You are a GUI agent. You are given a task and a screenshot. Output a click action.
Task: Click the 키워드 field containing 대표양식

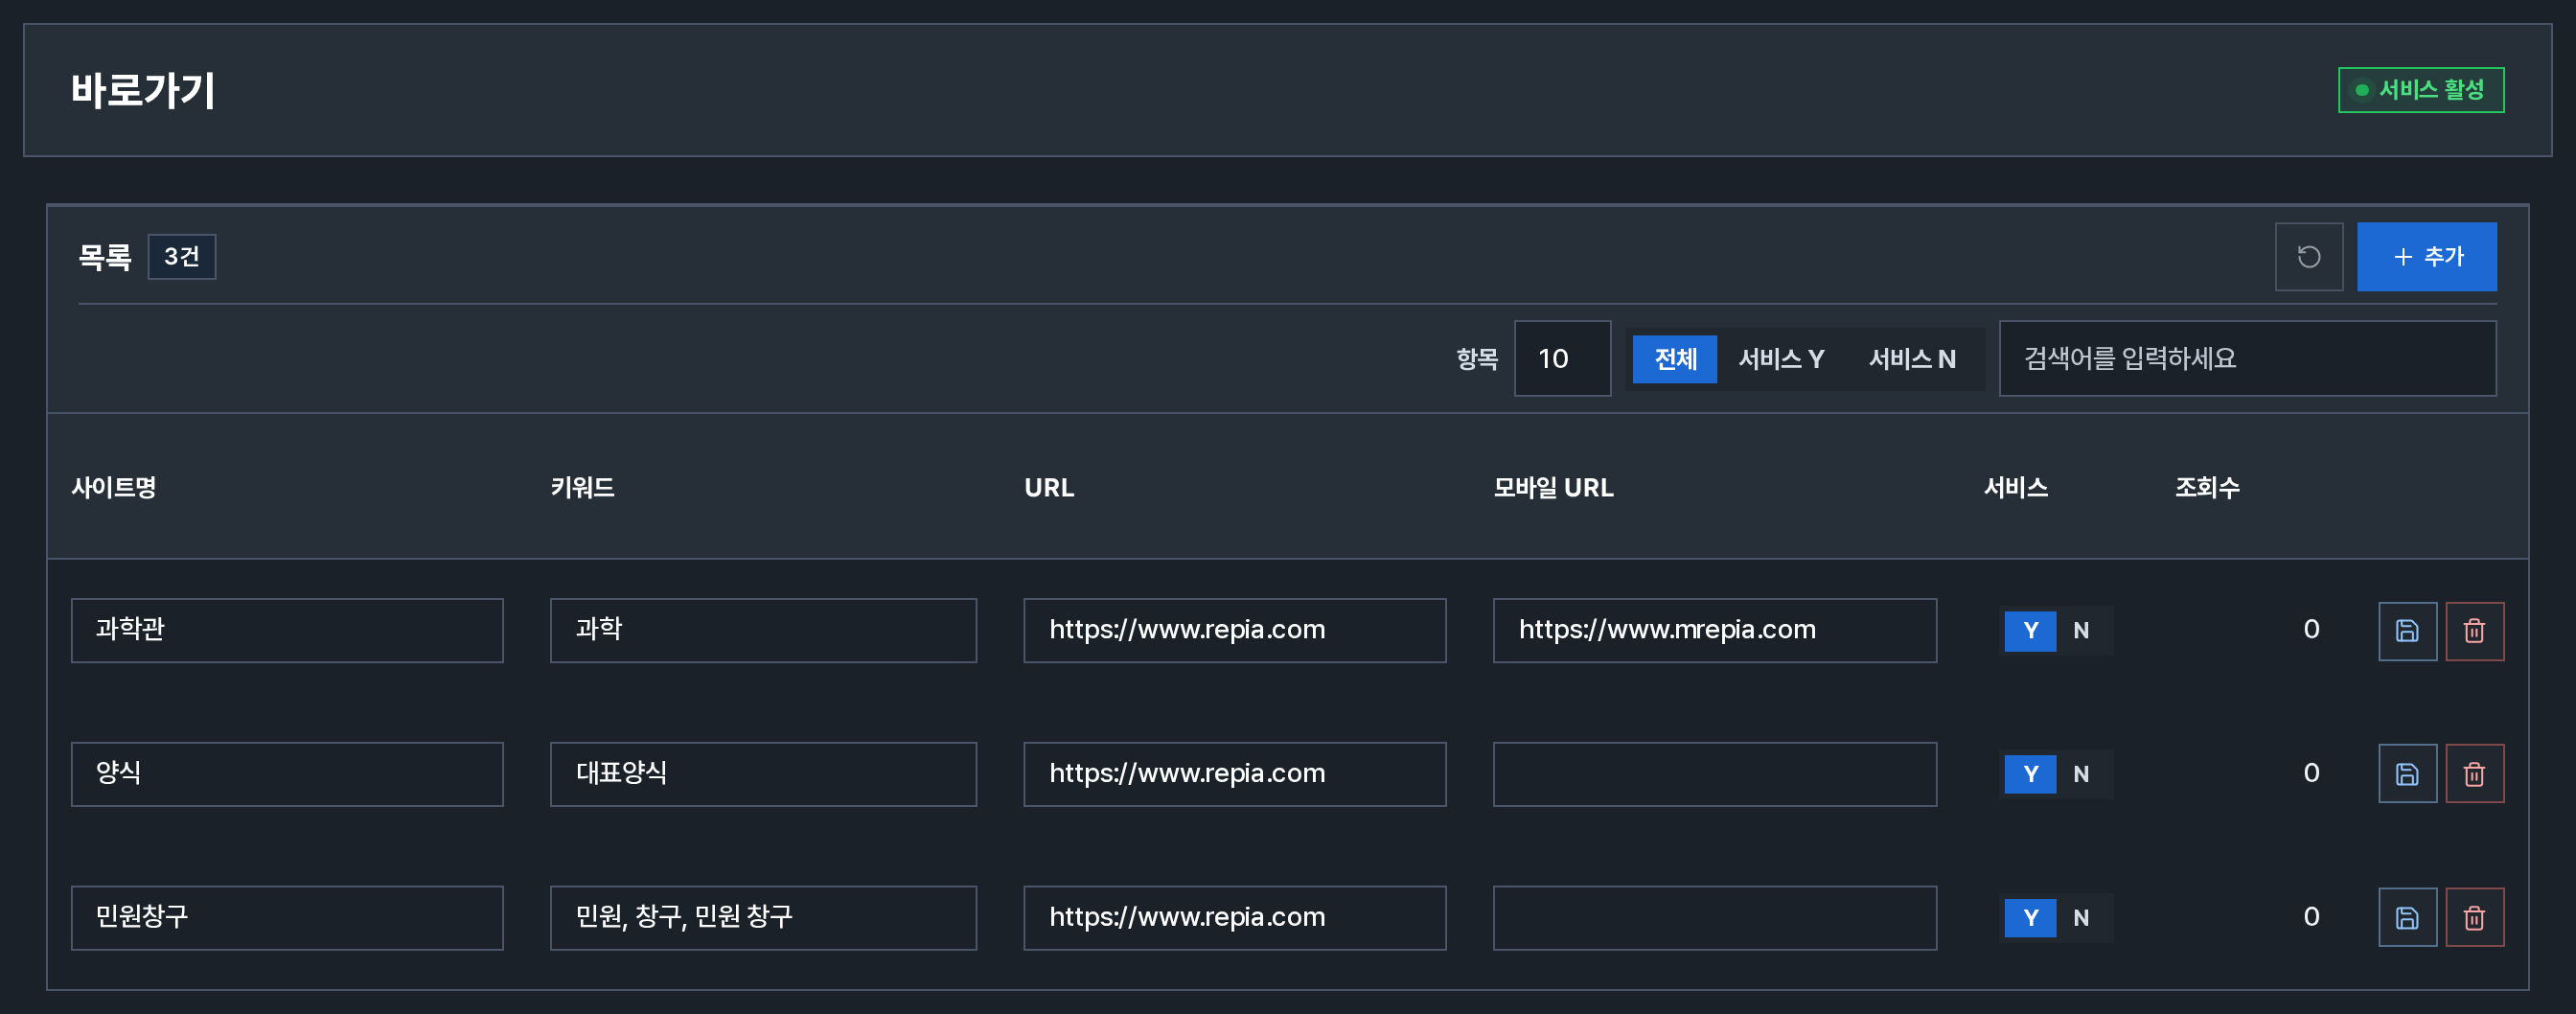(x=763, y=774)
